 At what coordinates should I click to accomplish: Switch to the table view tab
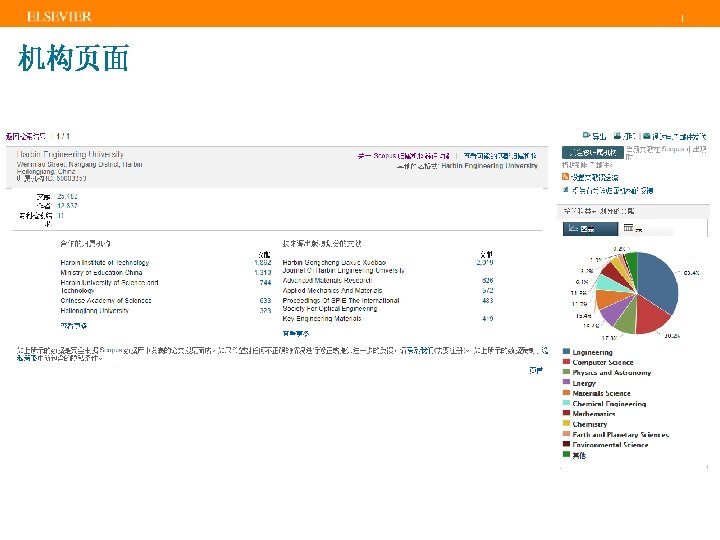click(645, 228)
